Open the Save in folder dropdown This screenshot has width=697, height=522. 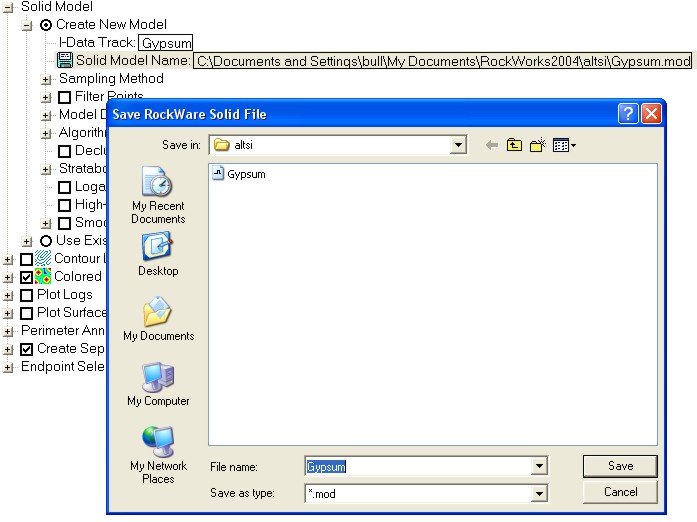pos(458,145)
